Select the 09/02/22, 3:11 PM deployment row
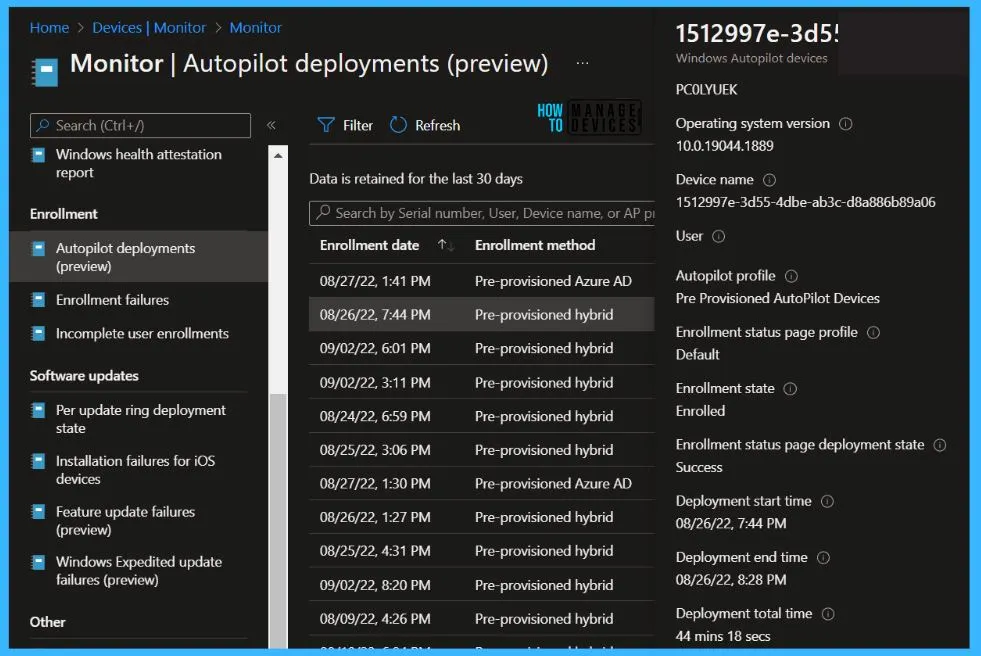 coord(482,382)
